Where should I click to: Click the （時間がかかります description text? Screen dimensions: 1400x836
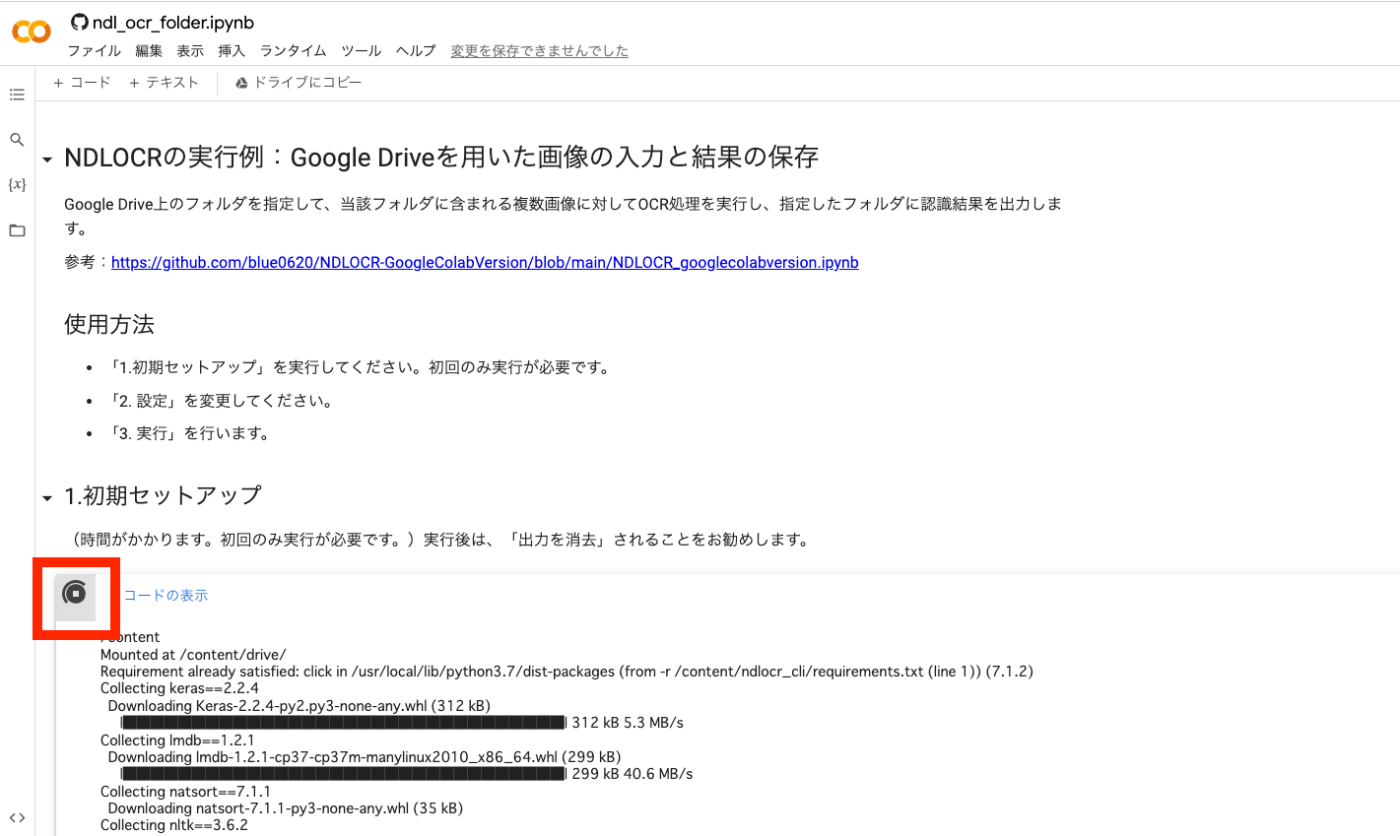tap(439, 539)
